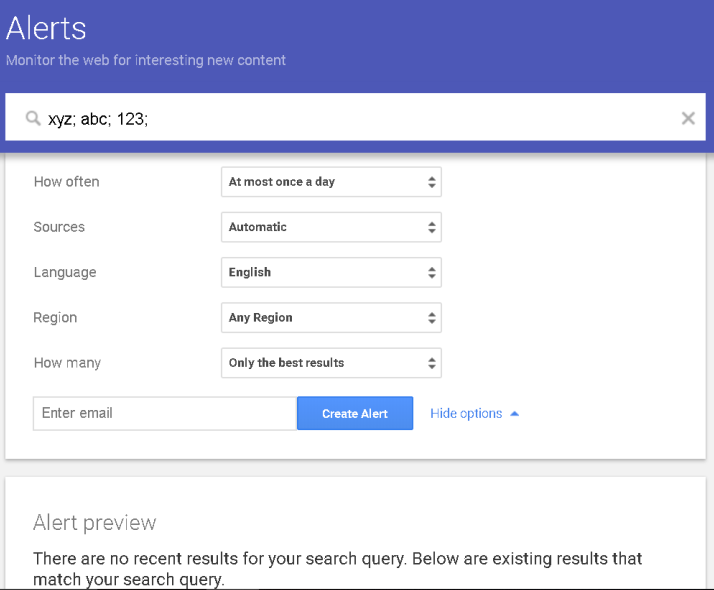This screenshot has width=714, height=590.
Task: Click the Create Alert button
Action: 355,413
